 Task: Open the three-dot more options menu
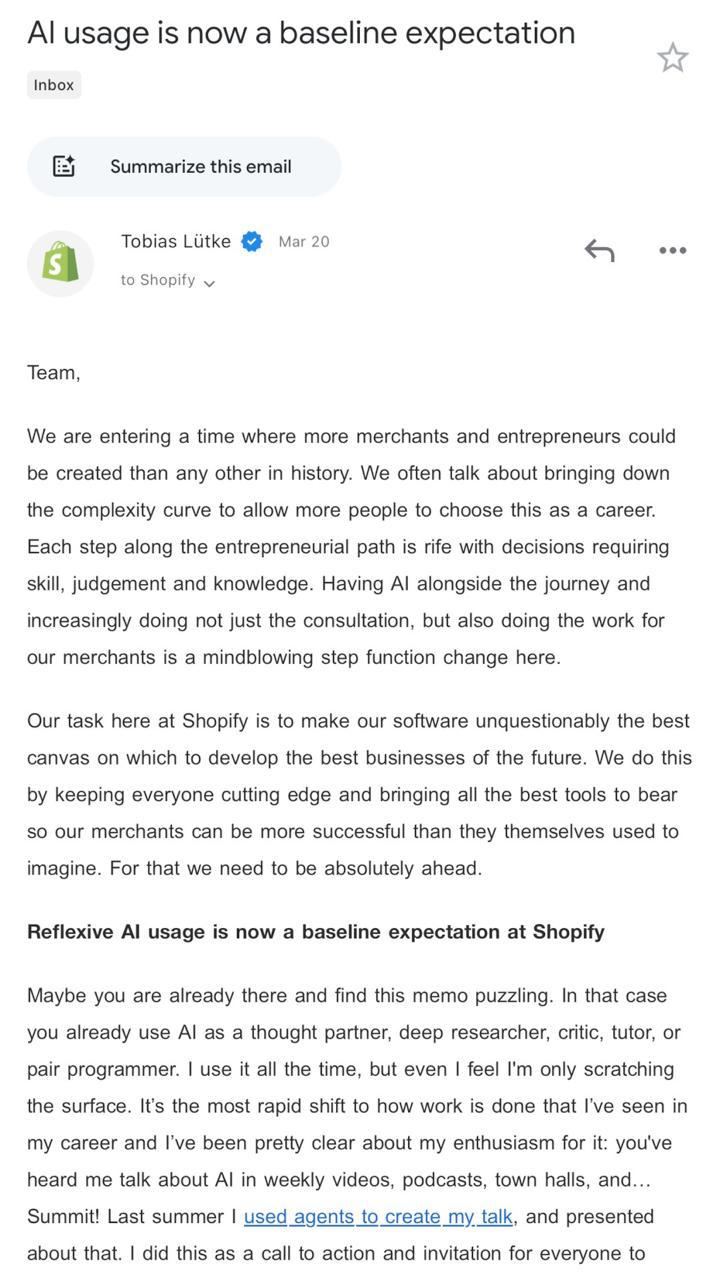click(672, 252)
